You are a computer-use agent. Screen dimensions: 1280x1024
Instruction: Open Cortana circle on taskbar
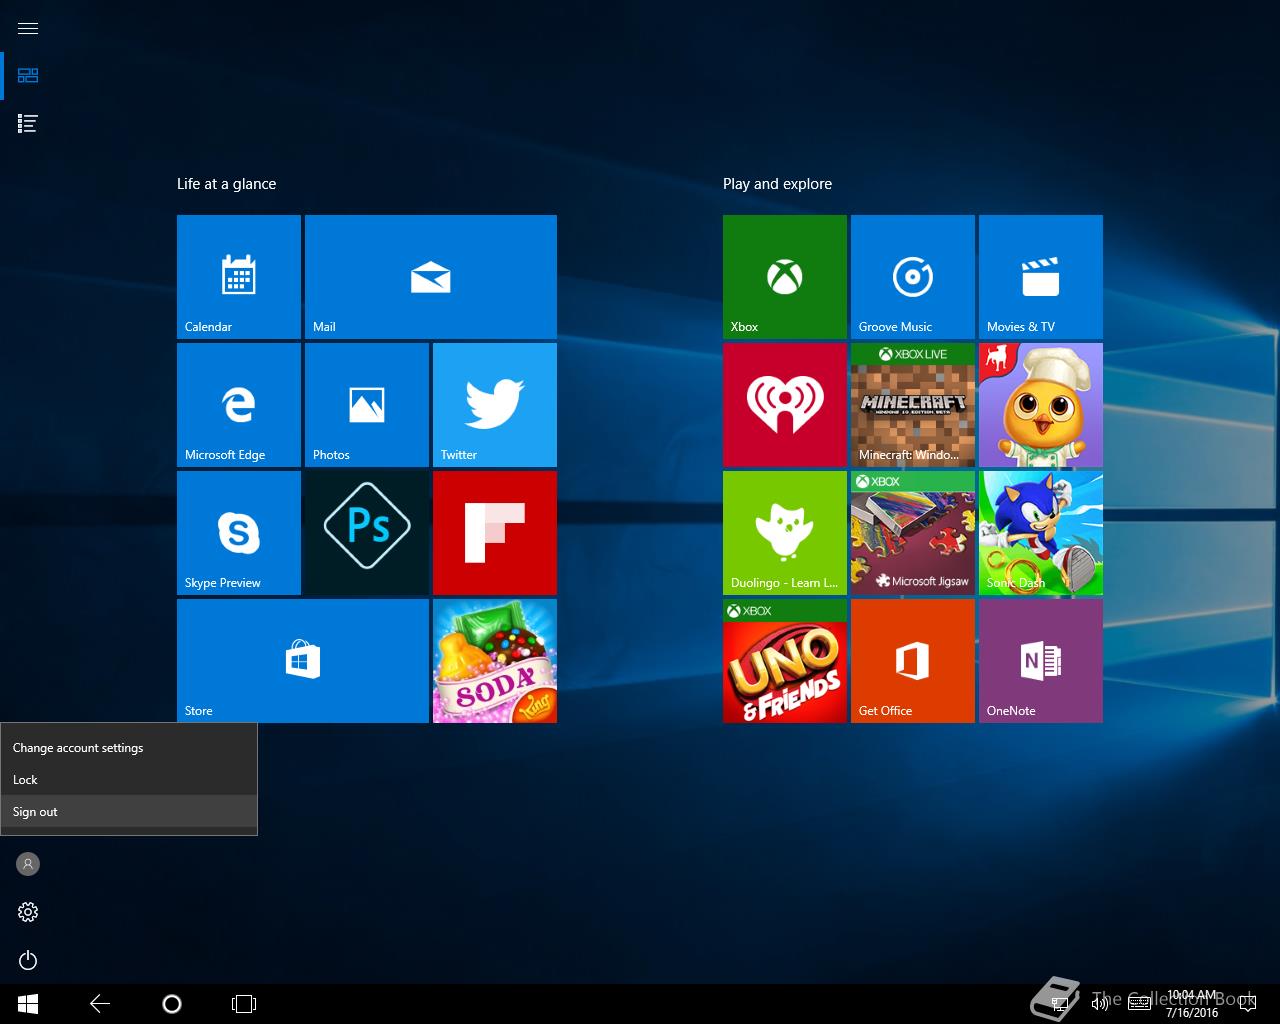click(172, 1004)
